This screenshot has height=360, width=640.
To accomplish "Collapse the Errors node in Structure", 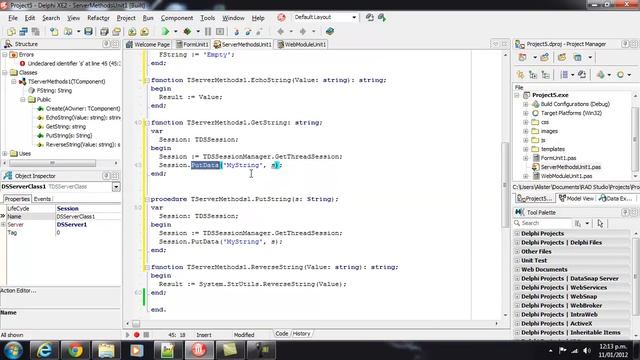I will [5, 54].
